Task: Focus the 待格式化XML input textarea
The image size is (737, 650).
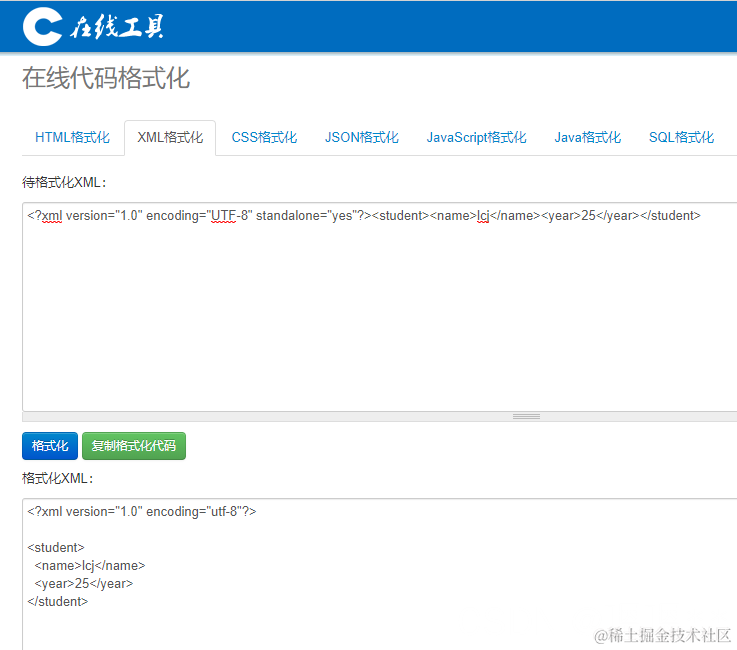Action: coord(379,307)
